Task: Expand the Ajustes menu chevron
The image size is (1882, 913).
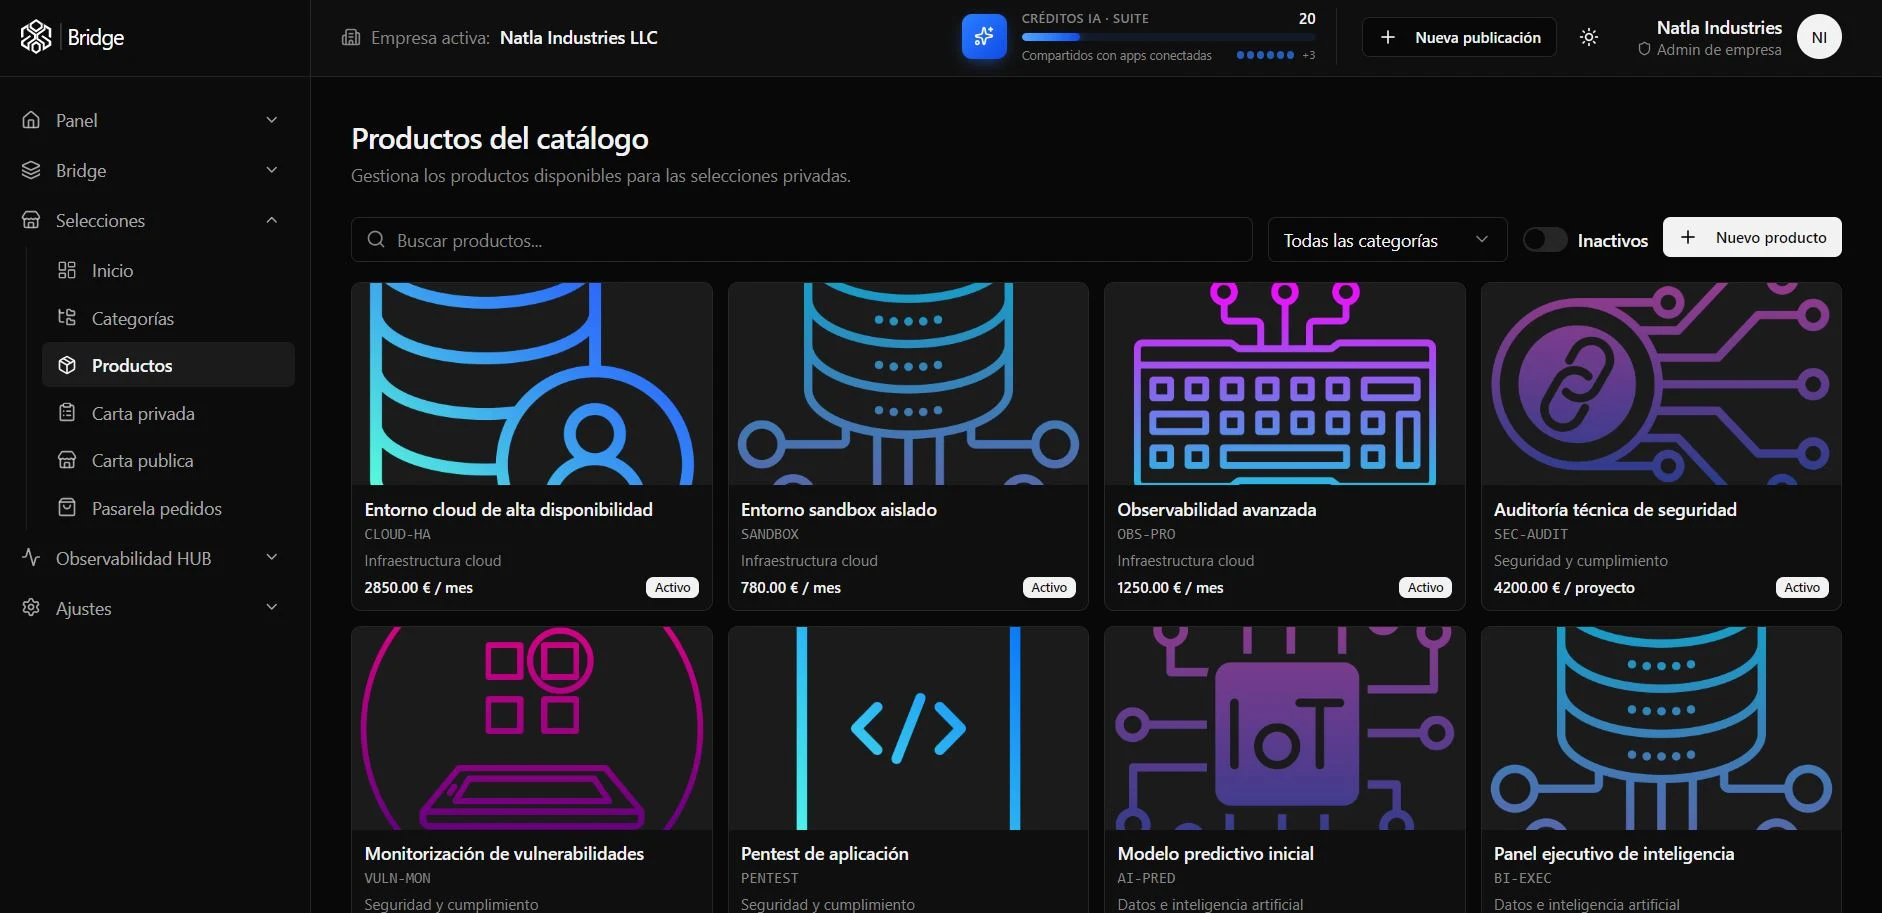Action: point(271,608)
